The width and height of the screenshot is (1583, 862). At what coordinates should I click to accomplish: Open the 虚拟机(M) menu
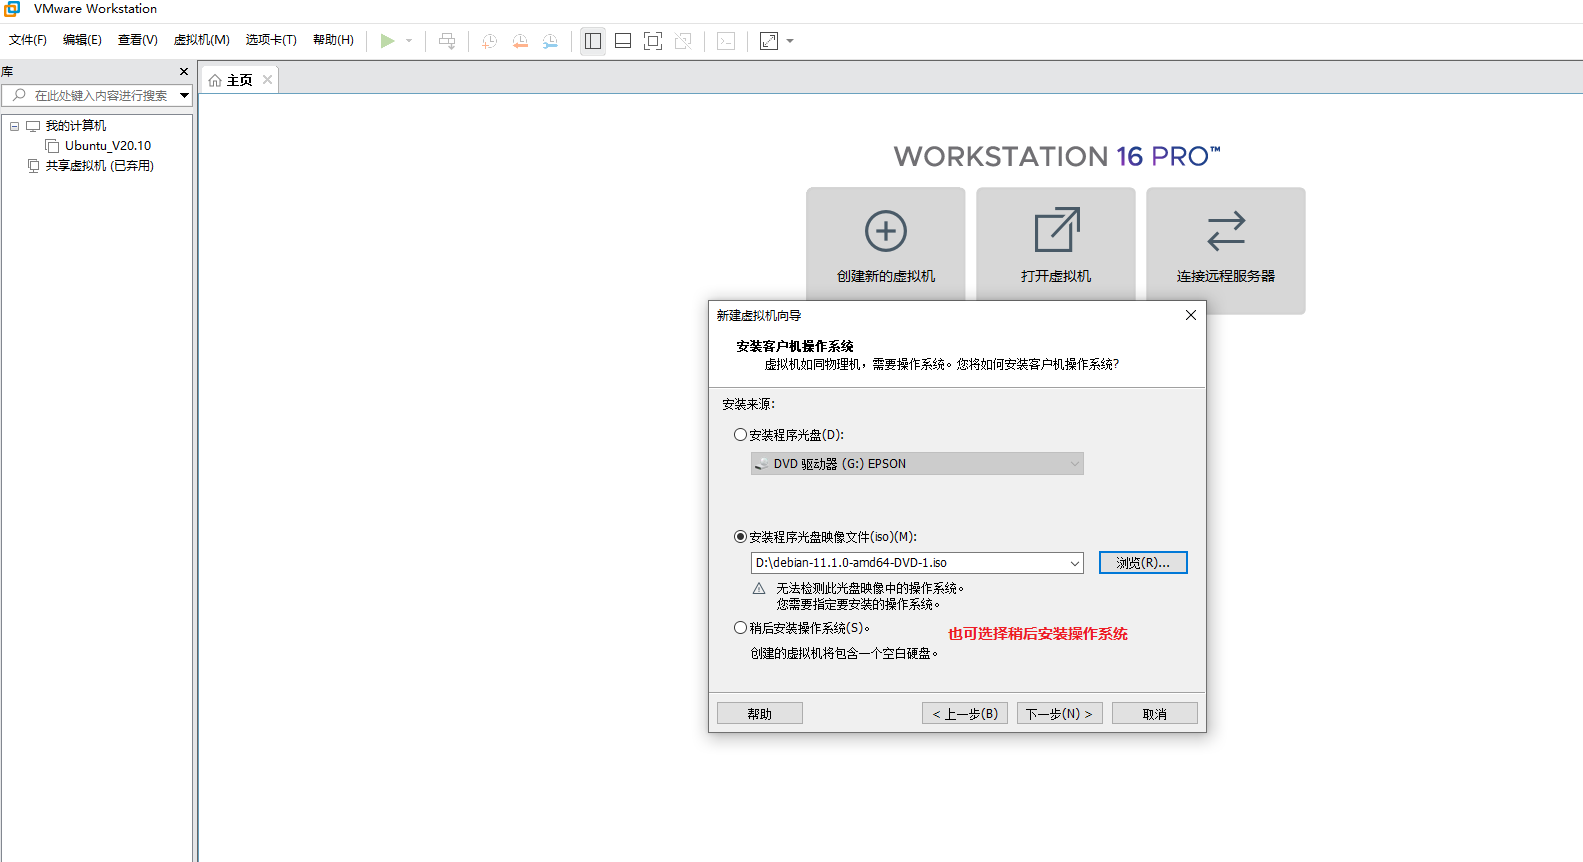tap(202, 40)
